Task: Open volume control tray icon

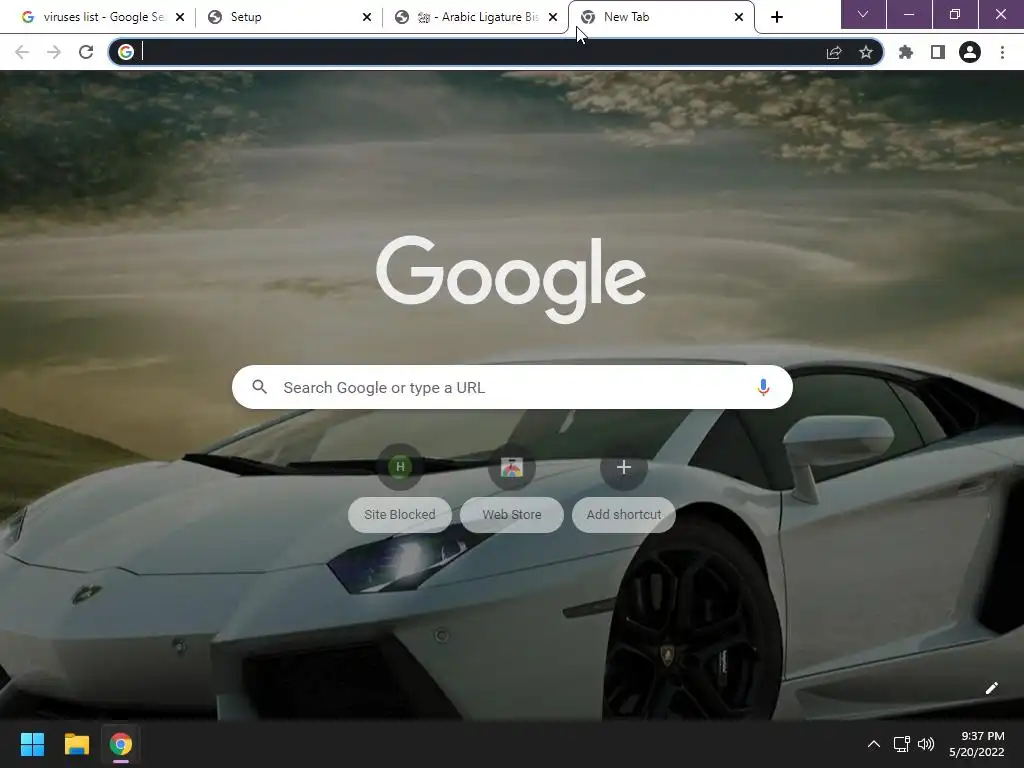Action: click(926, 744)
